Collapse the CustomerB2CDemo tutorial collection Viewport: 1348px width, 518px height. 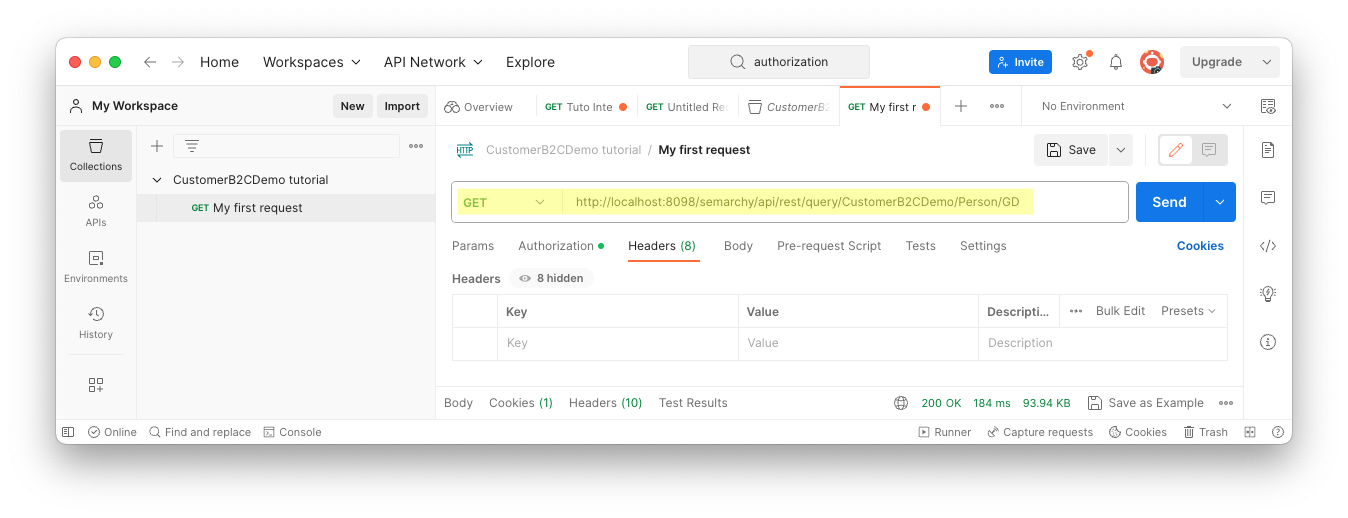[x=157, y=180]
